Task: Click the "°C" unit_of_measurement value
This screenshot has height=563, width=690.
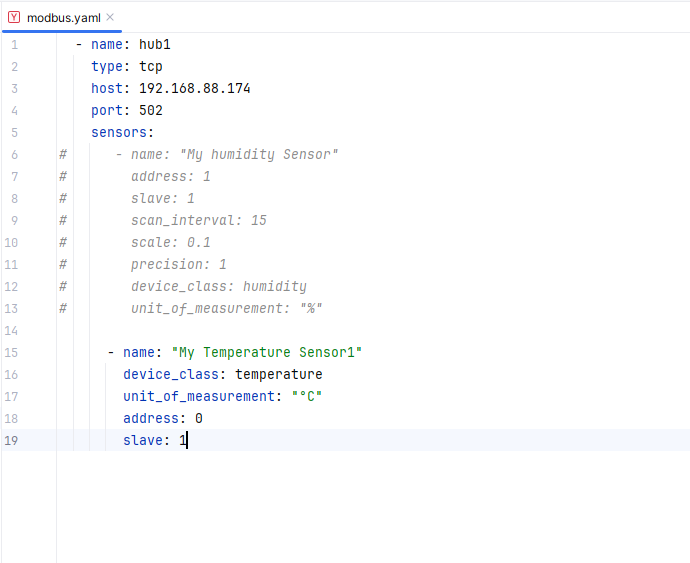Action: pyautogui.click(x=307, y=396)
